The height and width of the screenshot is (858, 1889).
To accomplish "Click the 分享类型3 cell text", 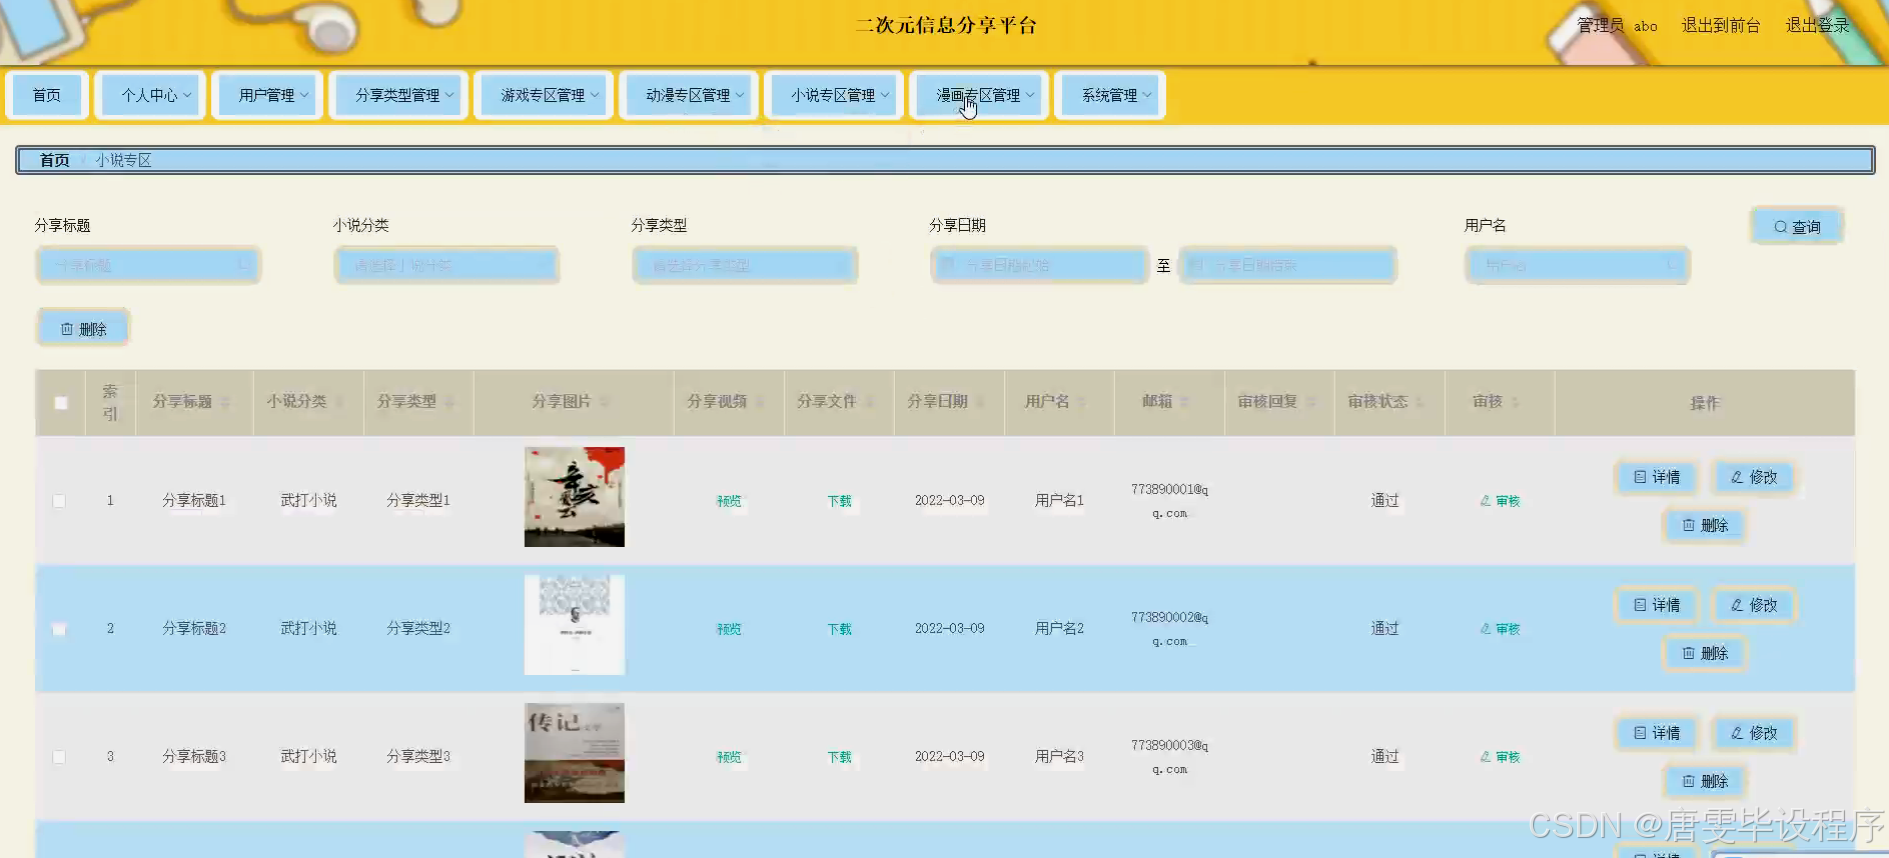I will click(x=418, y=756).
